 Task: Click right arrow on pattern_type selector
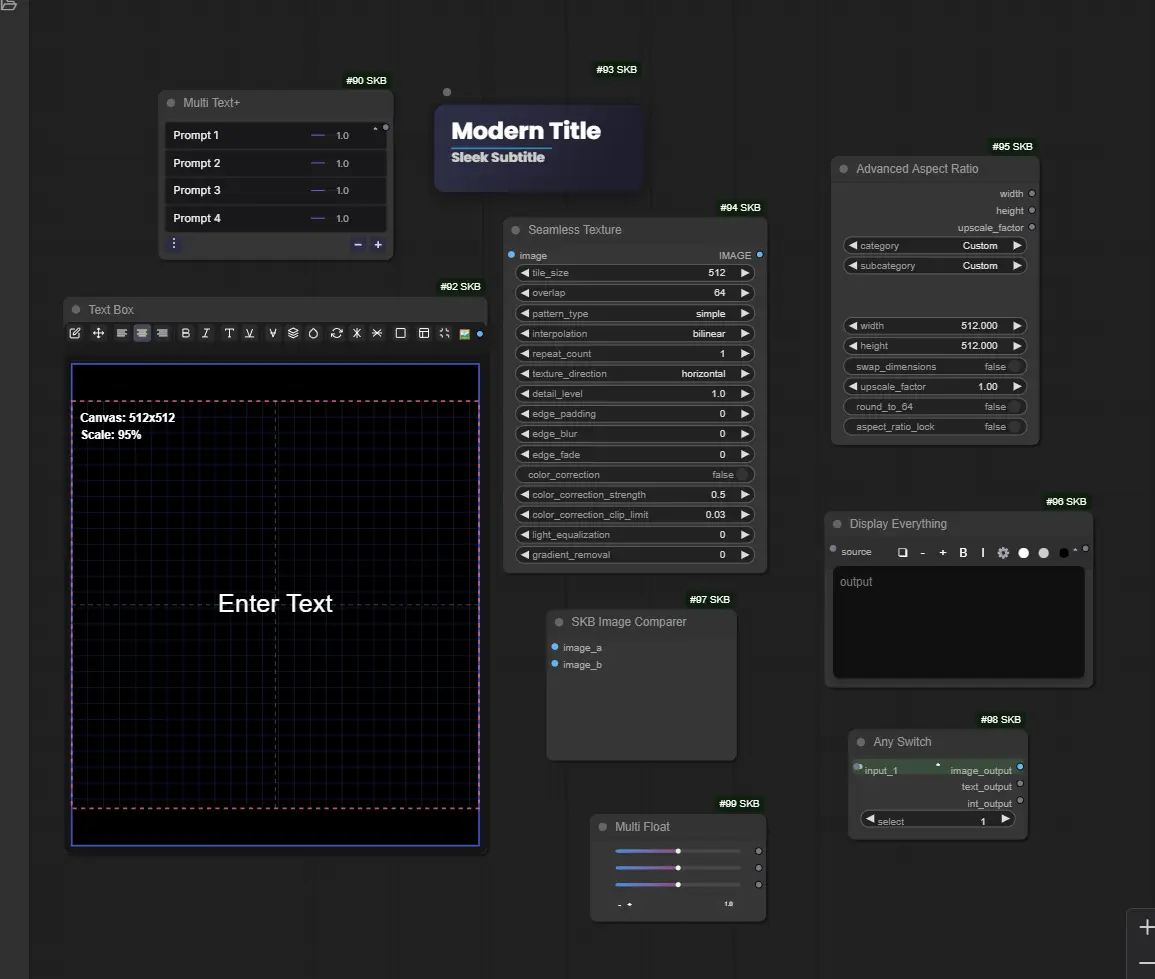744,314
